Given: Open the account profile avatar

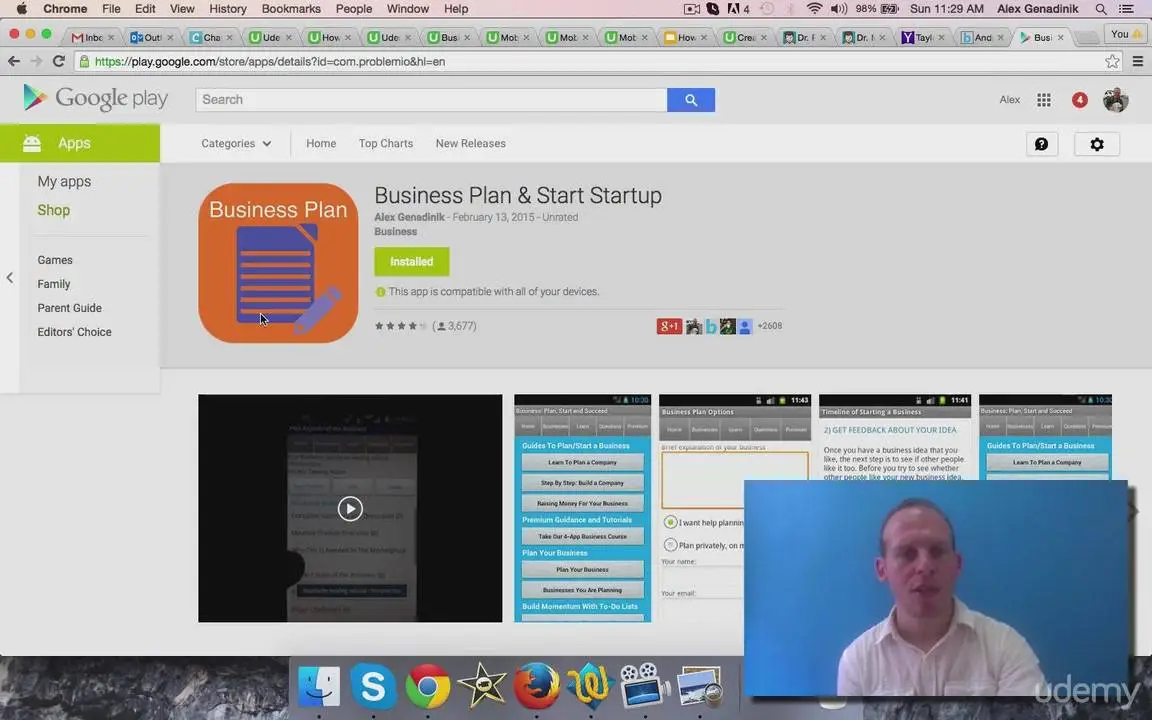Looking at the screenshot, I should (x=1115, y=100).
